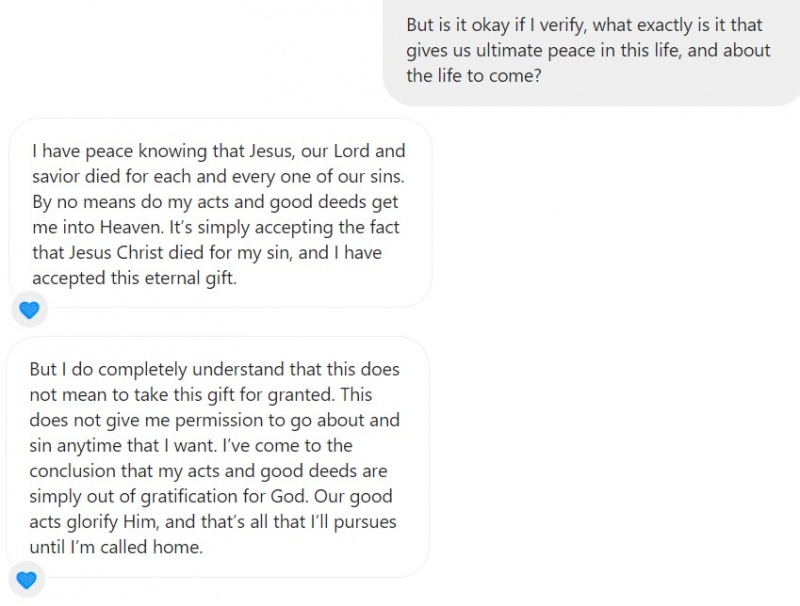Click the line 'does not give me permission'
Screen dimensions: 800x606
tap(215, 420)
